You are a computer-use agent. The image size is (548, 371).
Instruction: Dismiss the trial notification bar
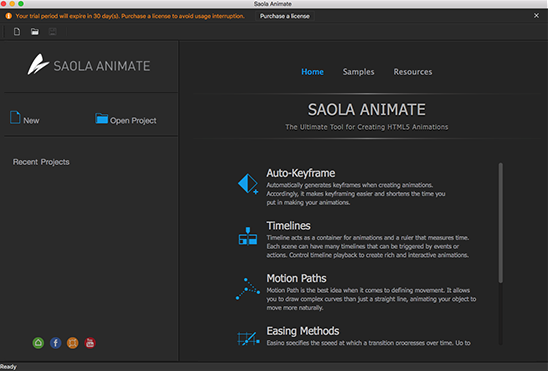coord(536,16)
